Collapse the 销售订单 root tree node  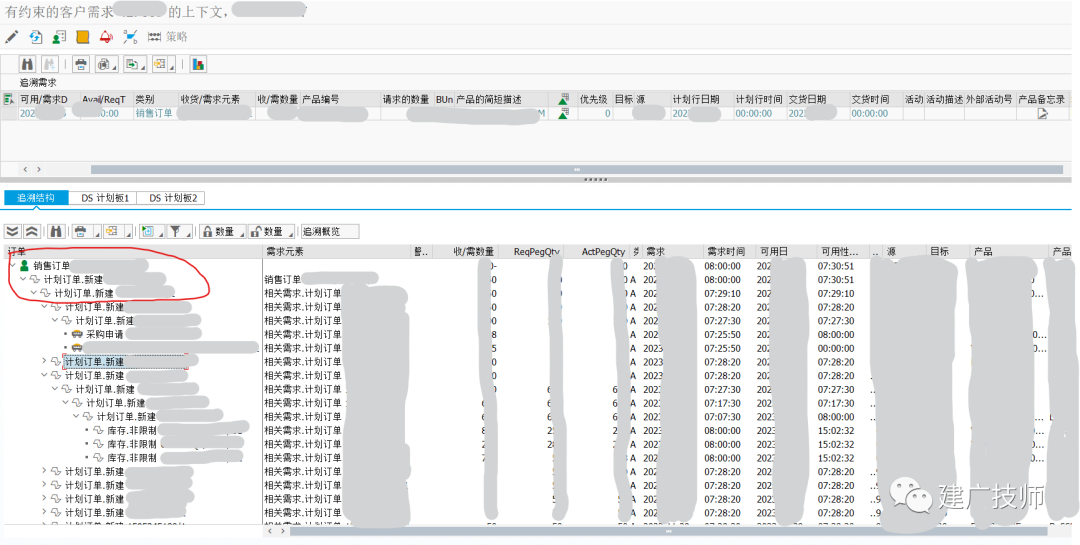[13, 265]
